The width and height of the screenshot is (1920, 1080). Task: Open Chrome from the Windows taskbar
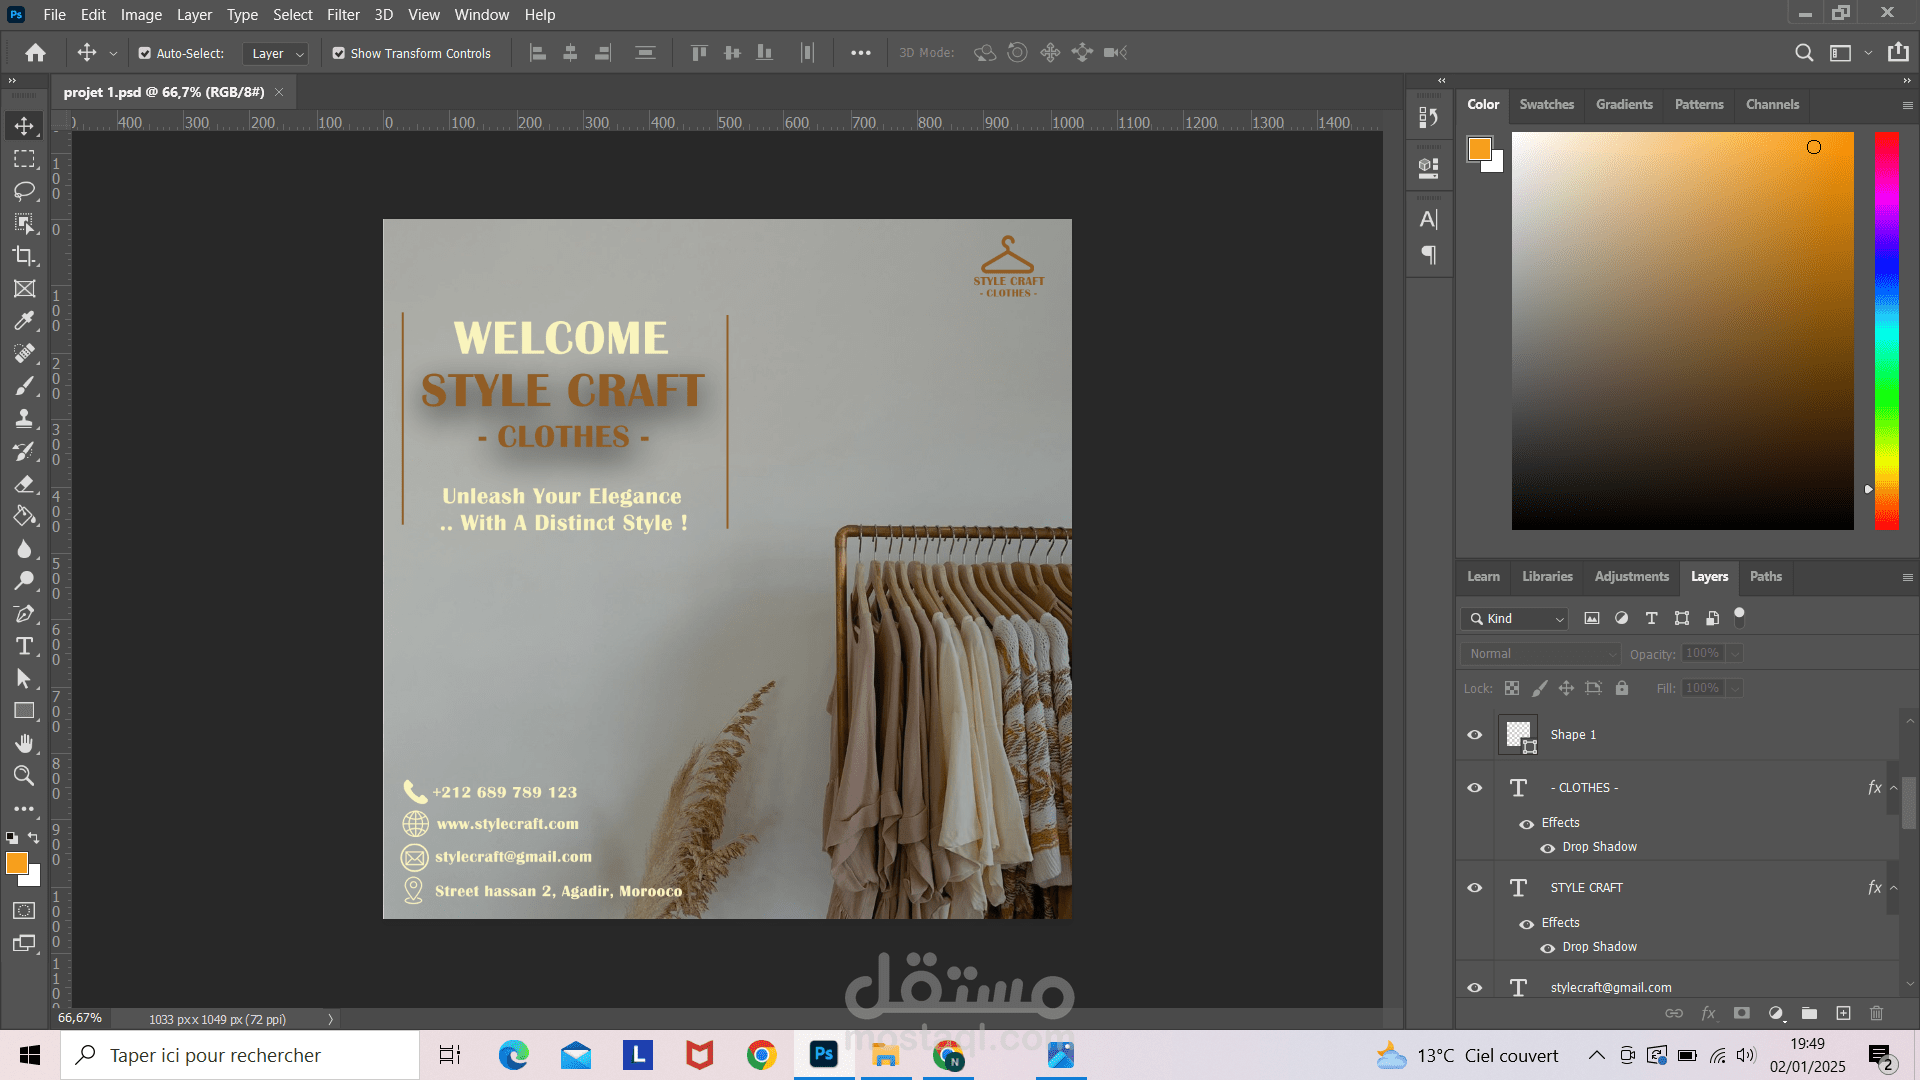[x=761, y=1055]
